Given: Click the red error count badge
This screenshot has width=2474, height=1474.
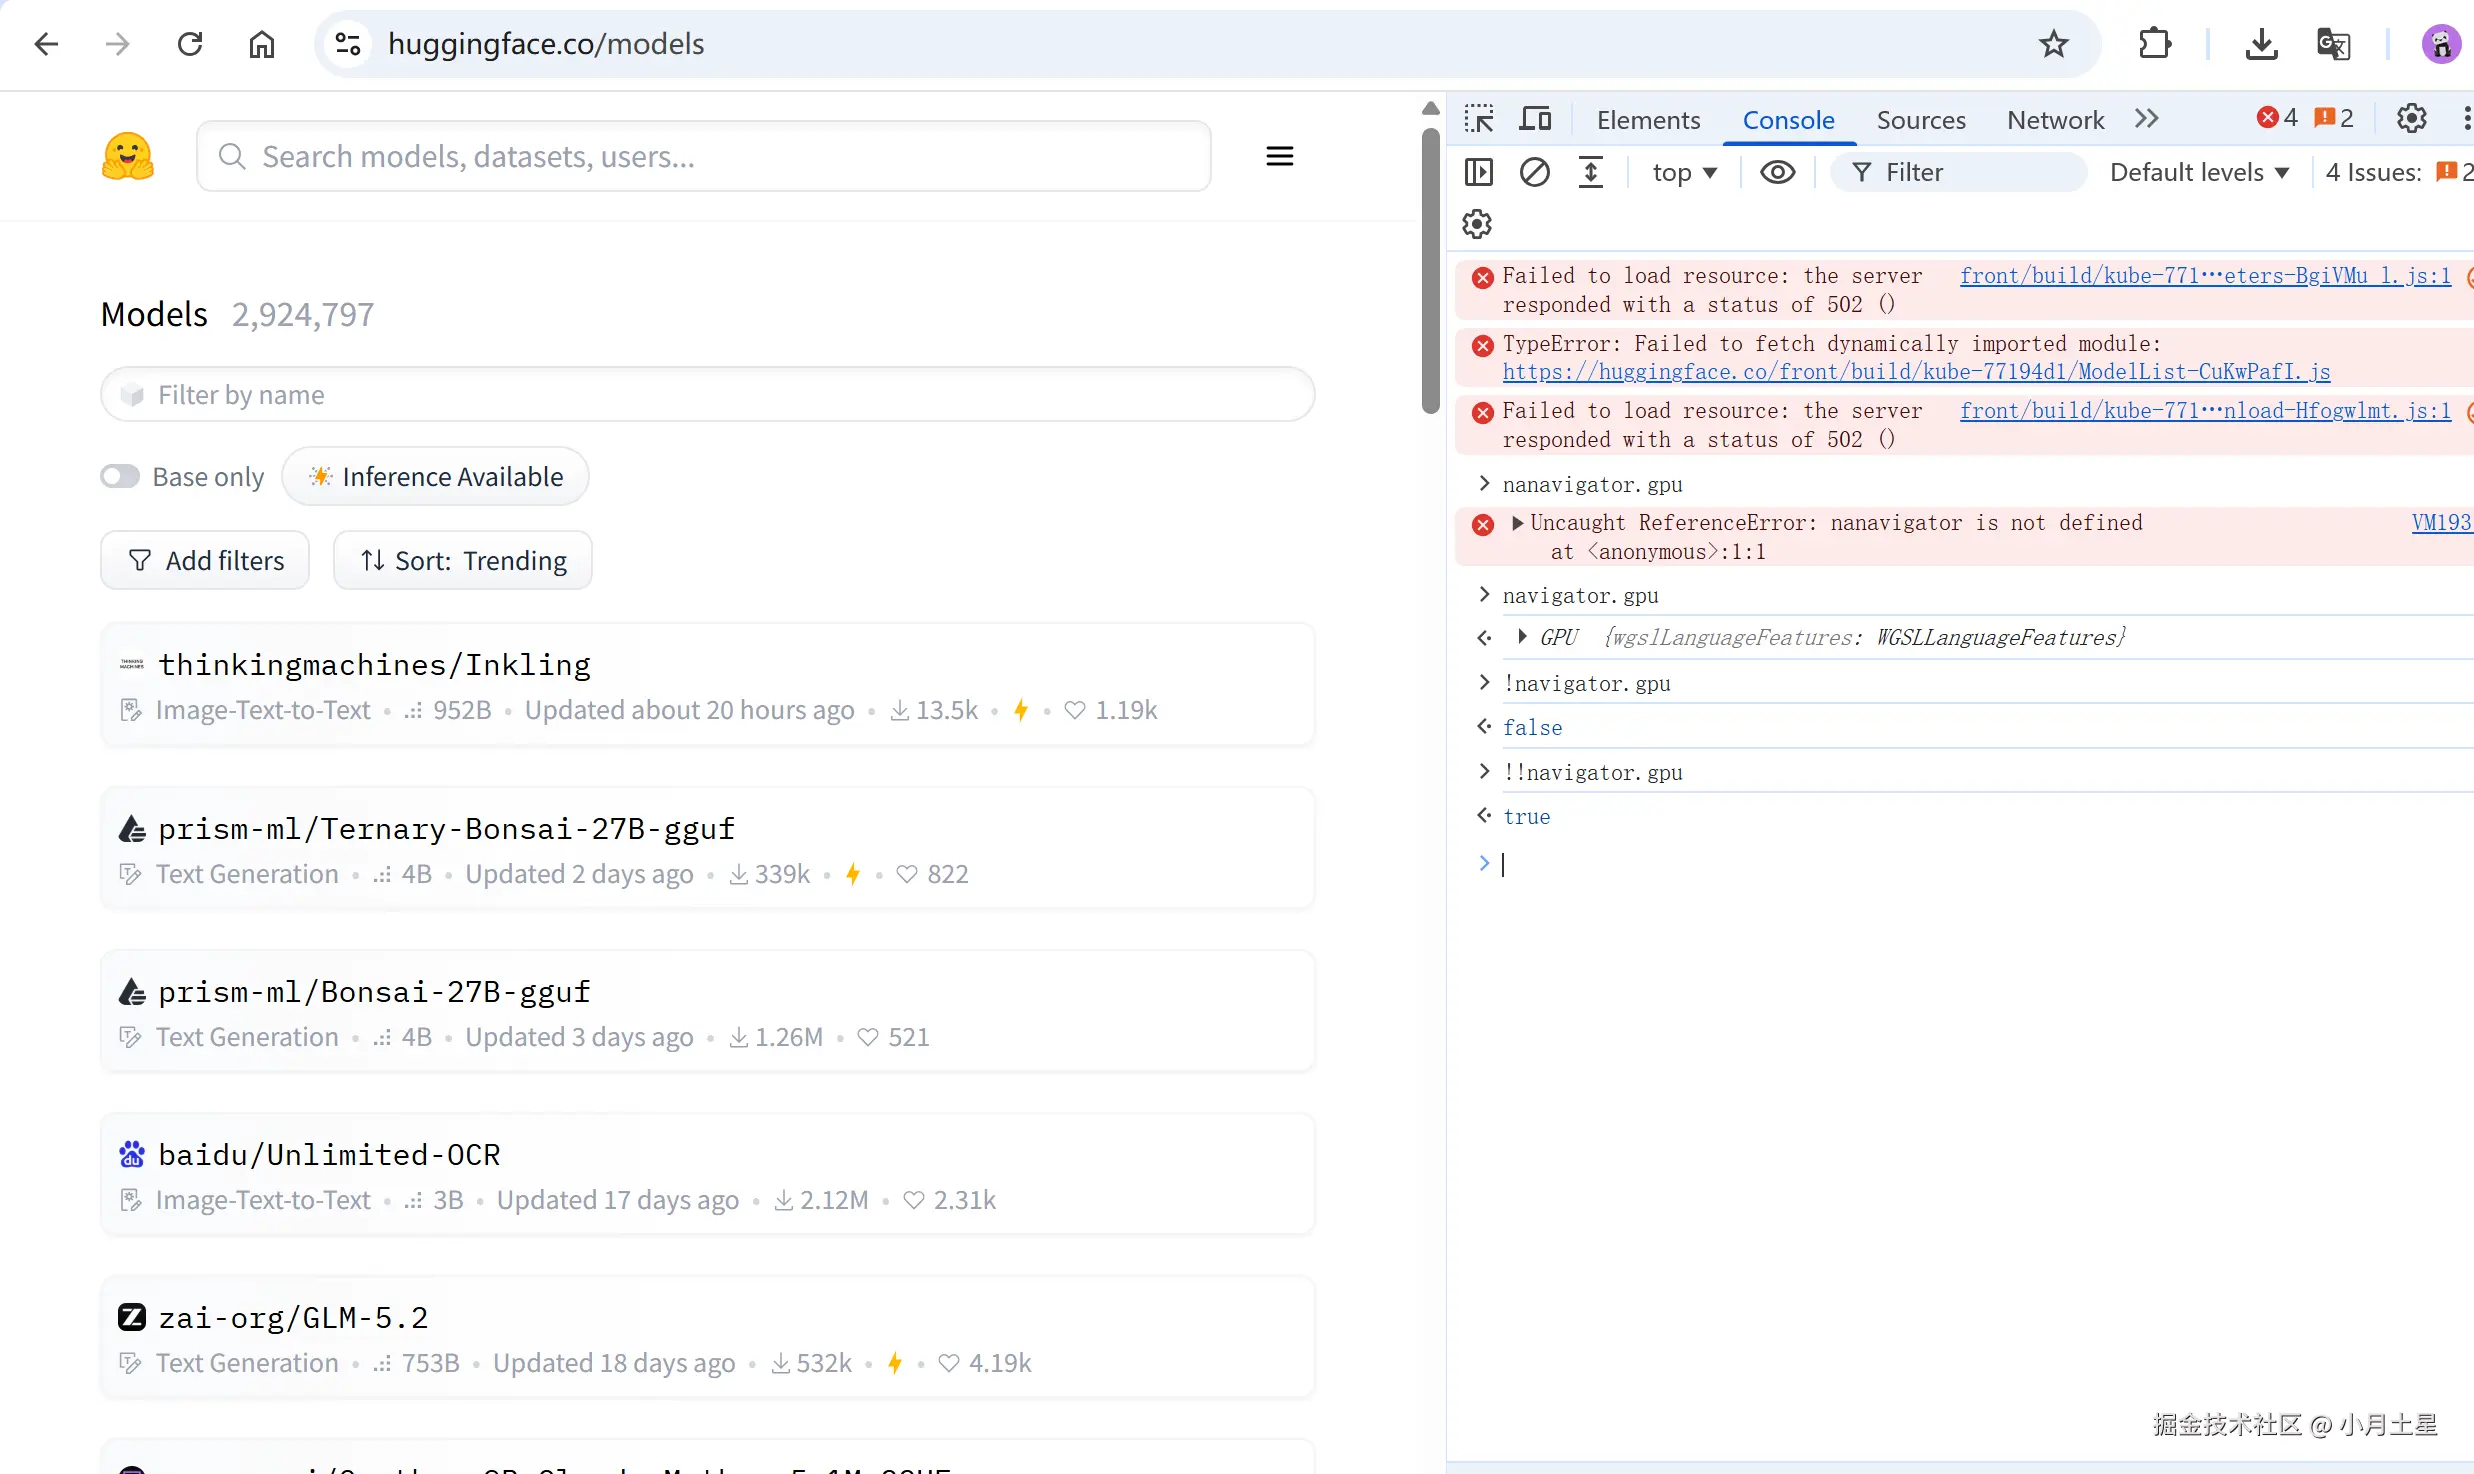Looking at the screenshot, I should (x=2277, y=118).
